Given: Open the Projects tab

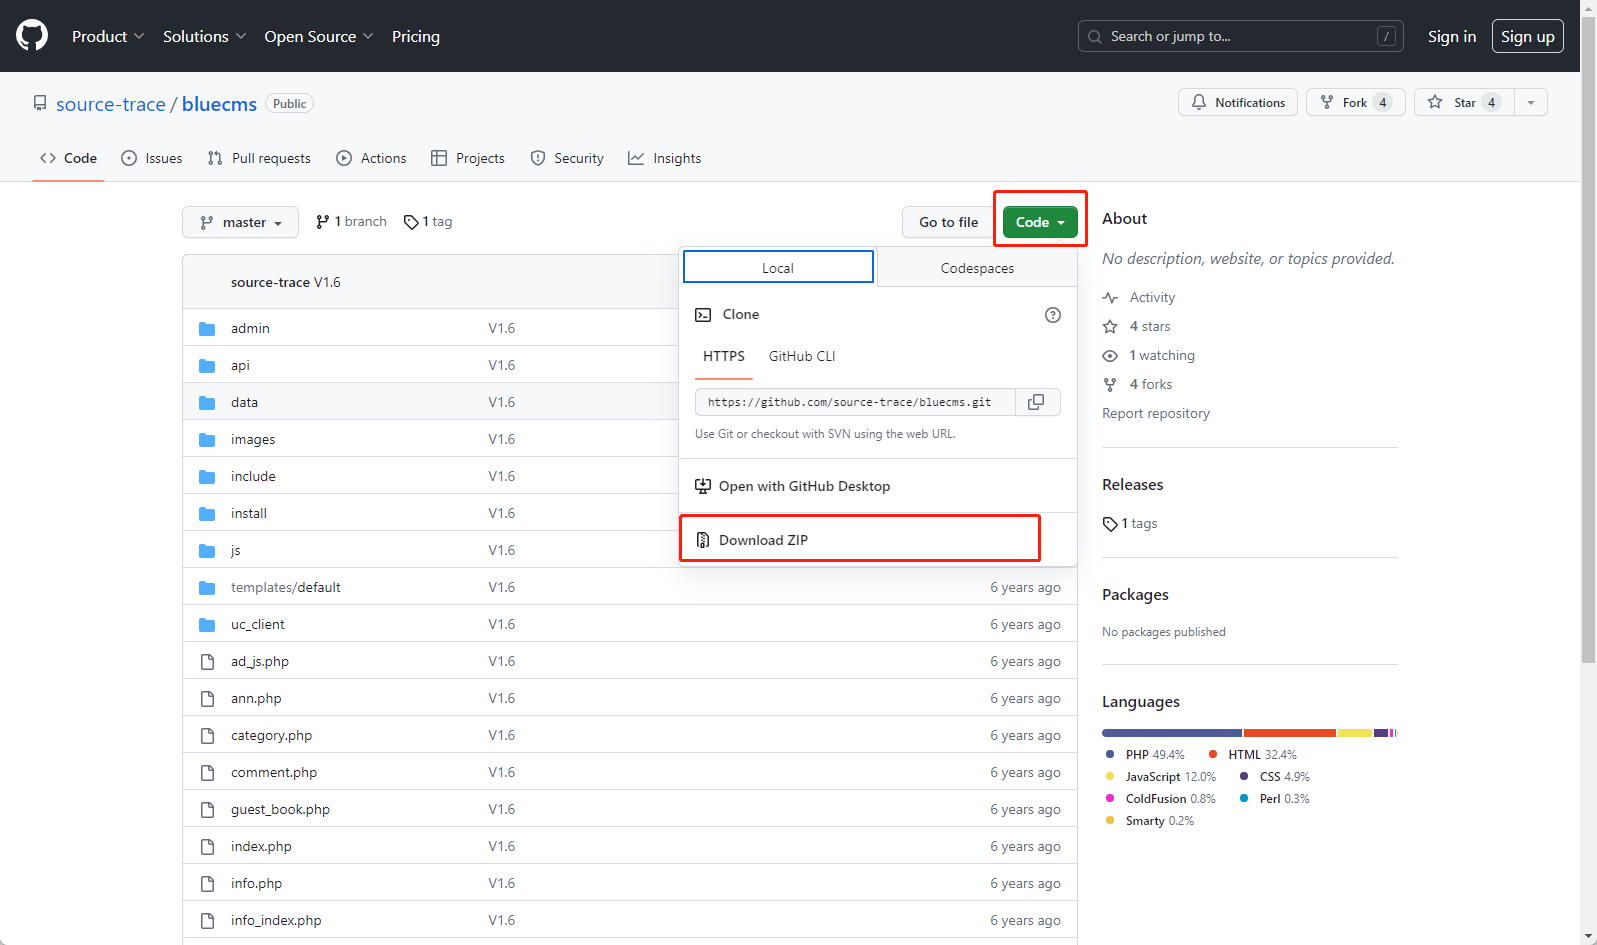Looking at the screenshot, I should [x=468, y=158].
